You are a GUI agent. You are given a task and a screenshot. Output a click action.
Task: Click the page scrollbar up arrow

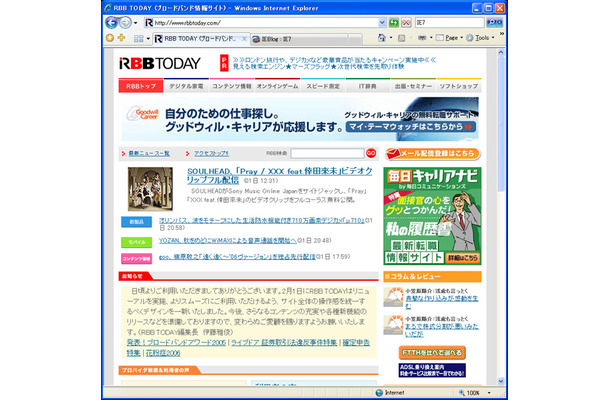[501, 52]
